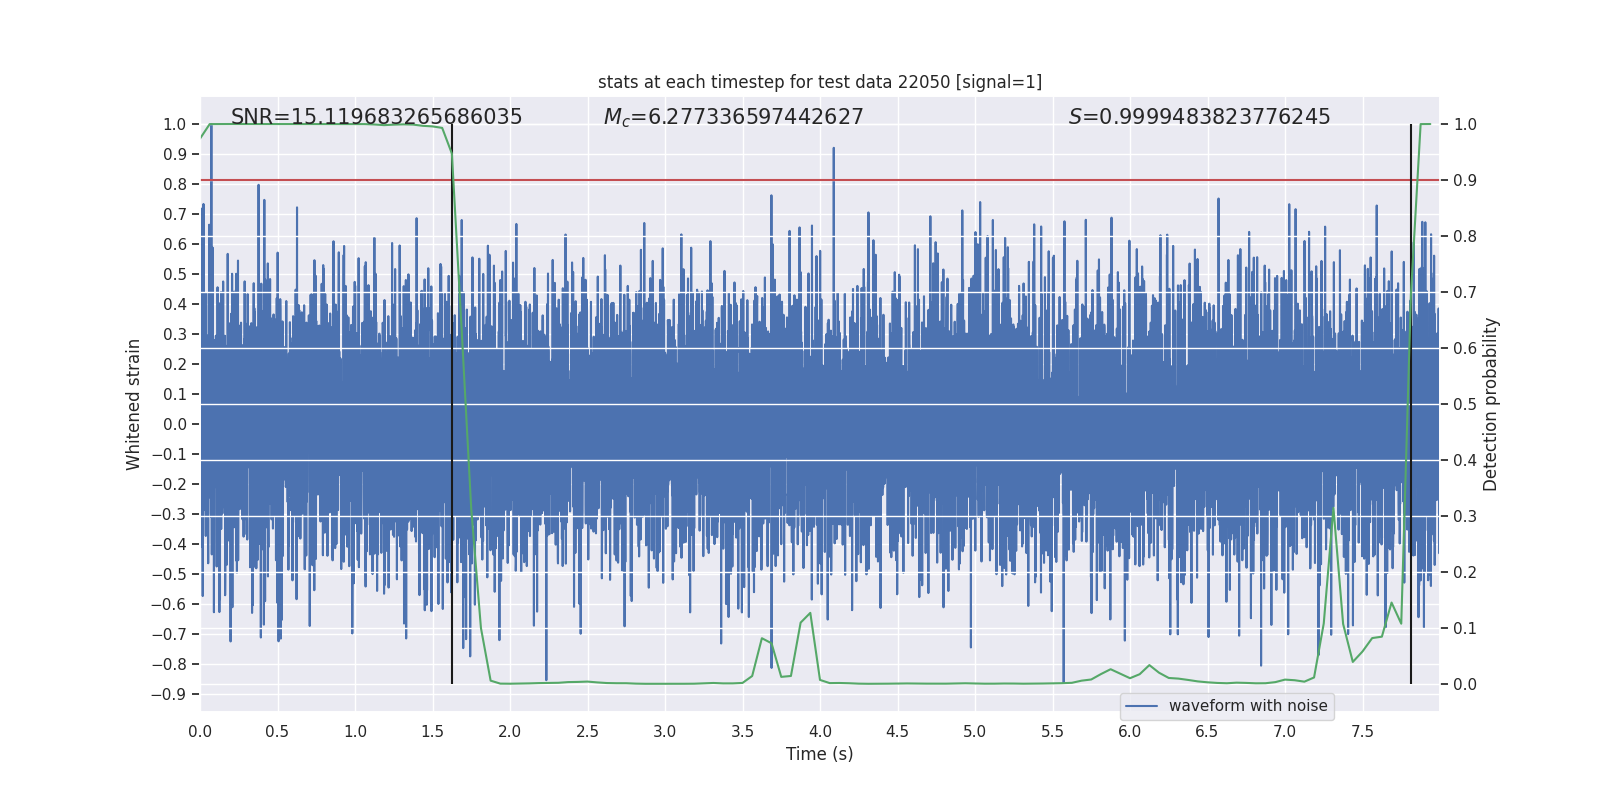Click the SNR value annotation

[x=377, y=117]
